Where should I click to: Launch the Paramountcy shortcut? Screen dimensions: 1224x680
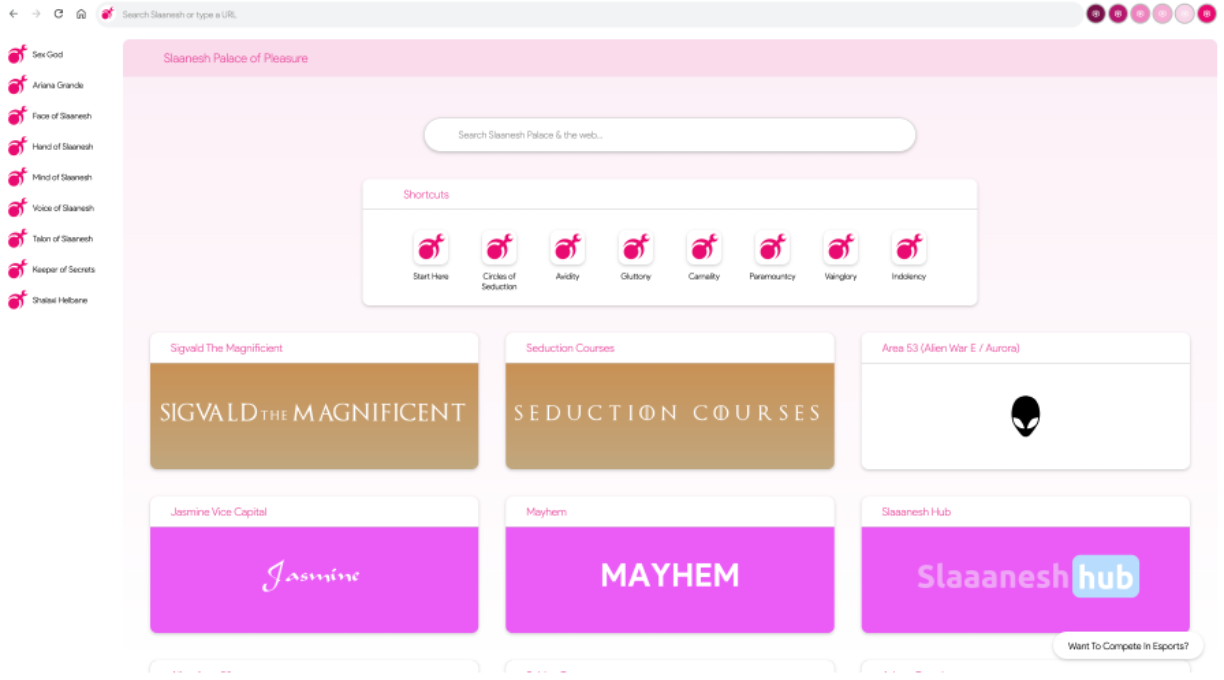pos(772,247)
